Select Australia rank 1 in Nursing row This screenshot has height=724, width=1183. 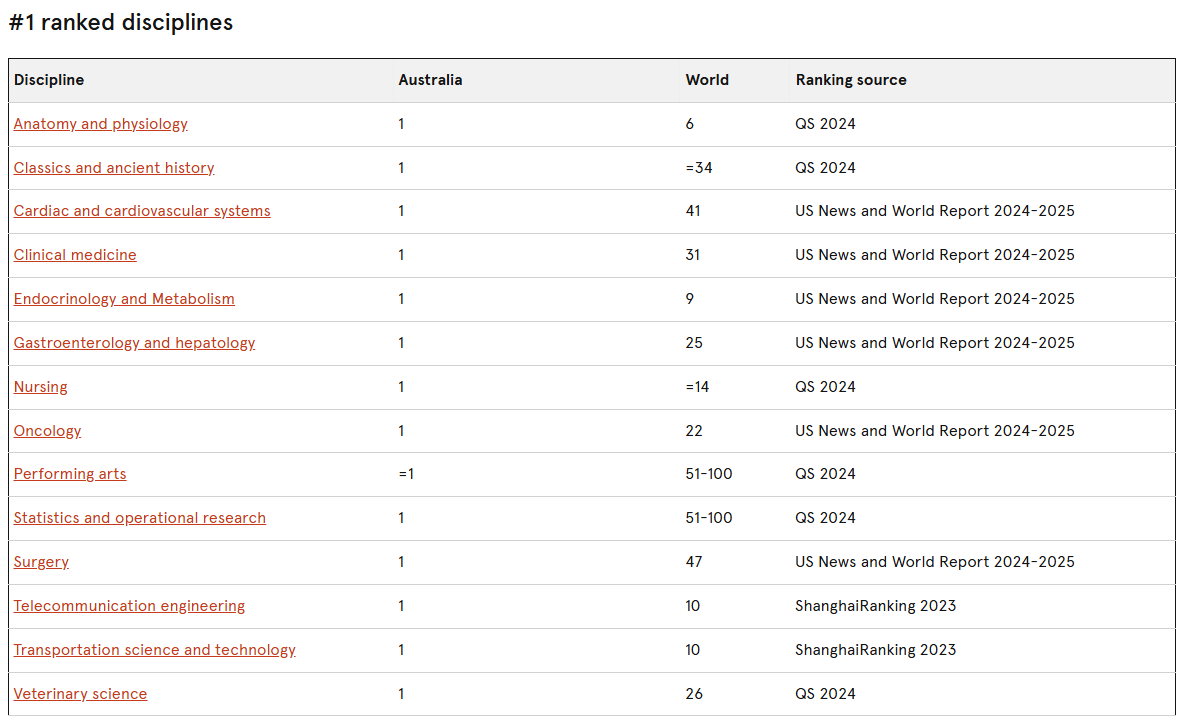point(401,387)
